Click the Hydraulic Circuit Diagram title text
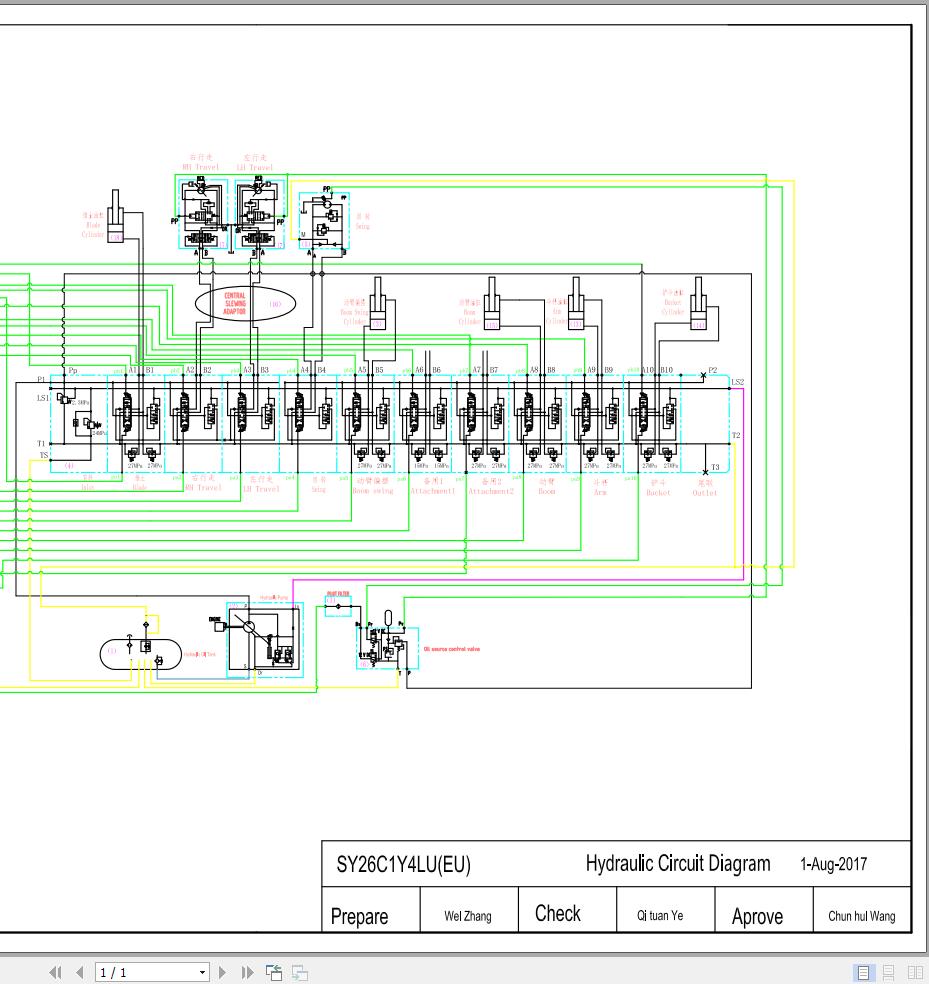This screenshot has height=984, width=929. point(678,864)
